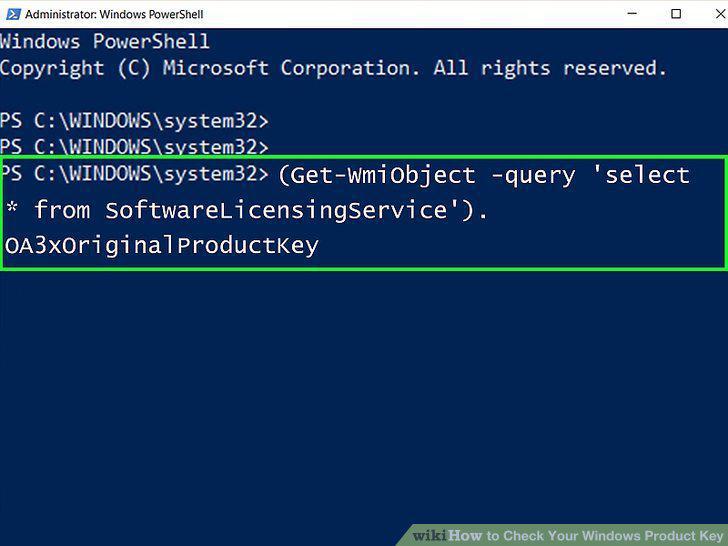The image size is (728, 546).
Task: Select the first PS C:\WINDOWS\system32 prompt
Action: click(134, 121)
